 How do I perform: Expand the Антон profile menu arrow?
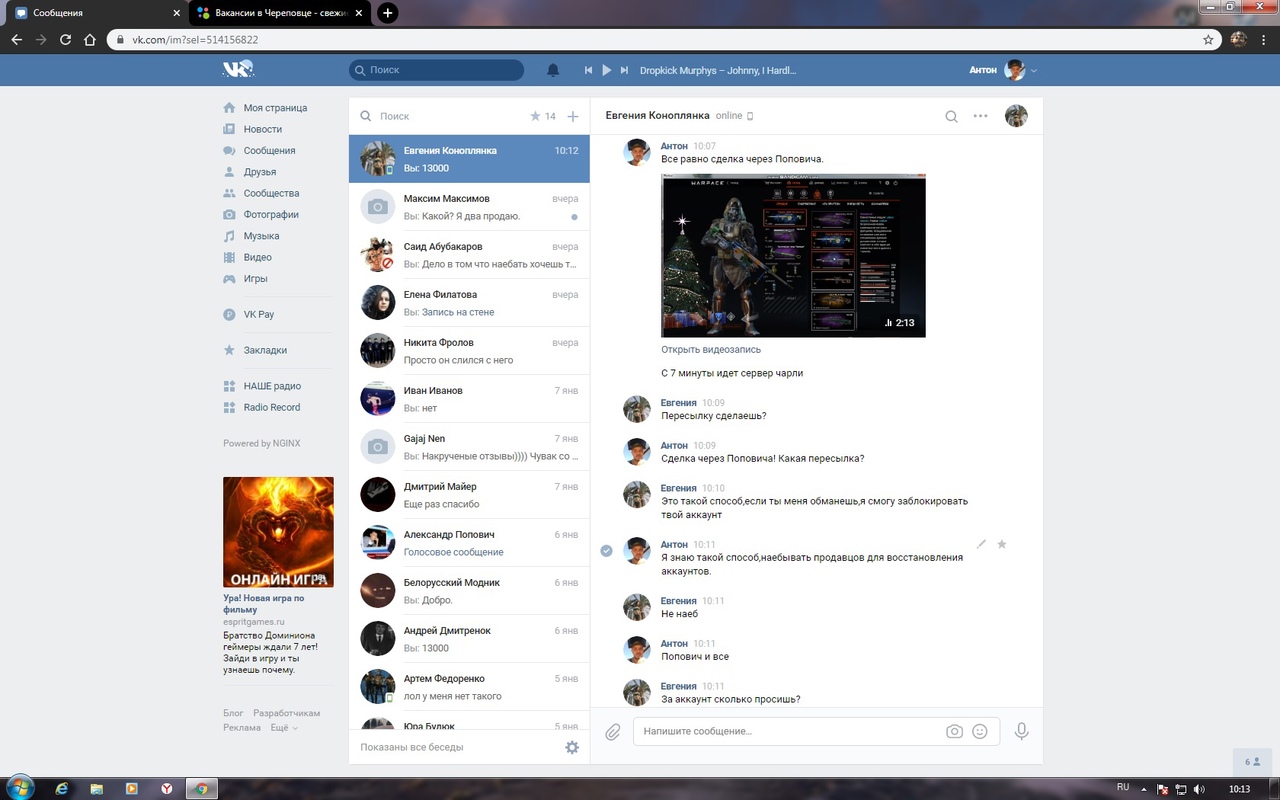click(x=1034, y=71)
